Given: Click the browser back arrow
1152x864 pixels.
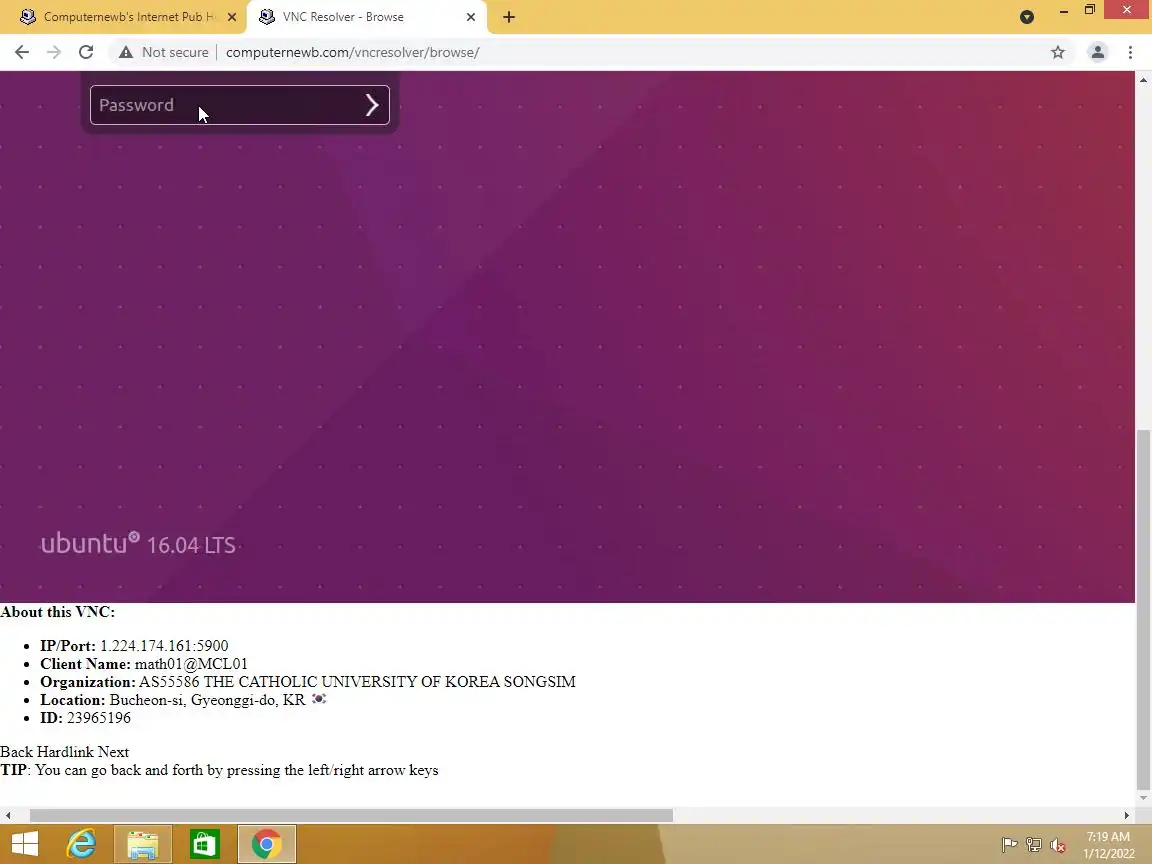Looking at the screenshot, I should click(22, 52).
